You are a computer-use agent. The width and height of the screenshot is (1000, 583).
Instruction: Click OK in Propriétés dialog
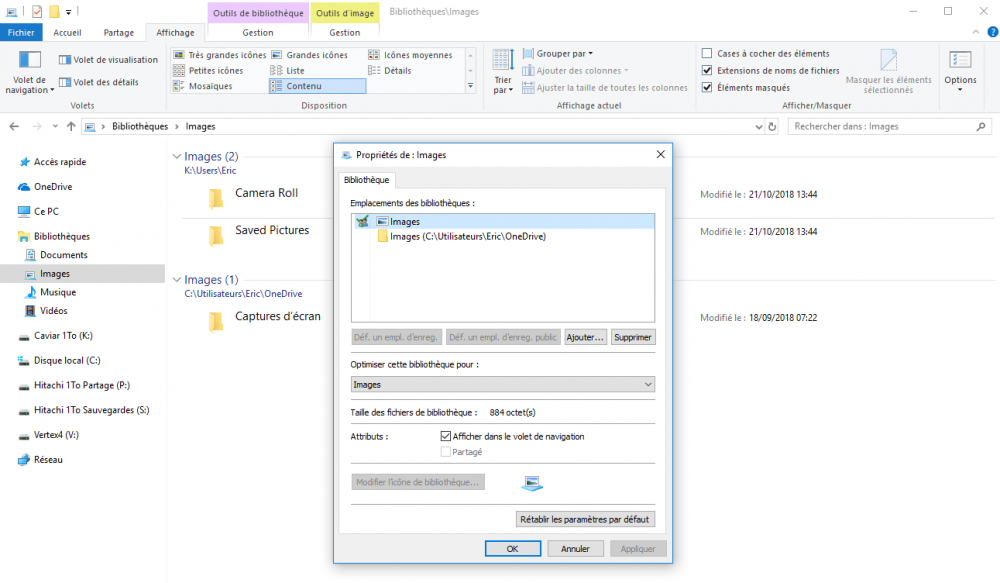click(513, 549)
